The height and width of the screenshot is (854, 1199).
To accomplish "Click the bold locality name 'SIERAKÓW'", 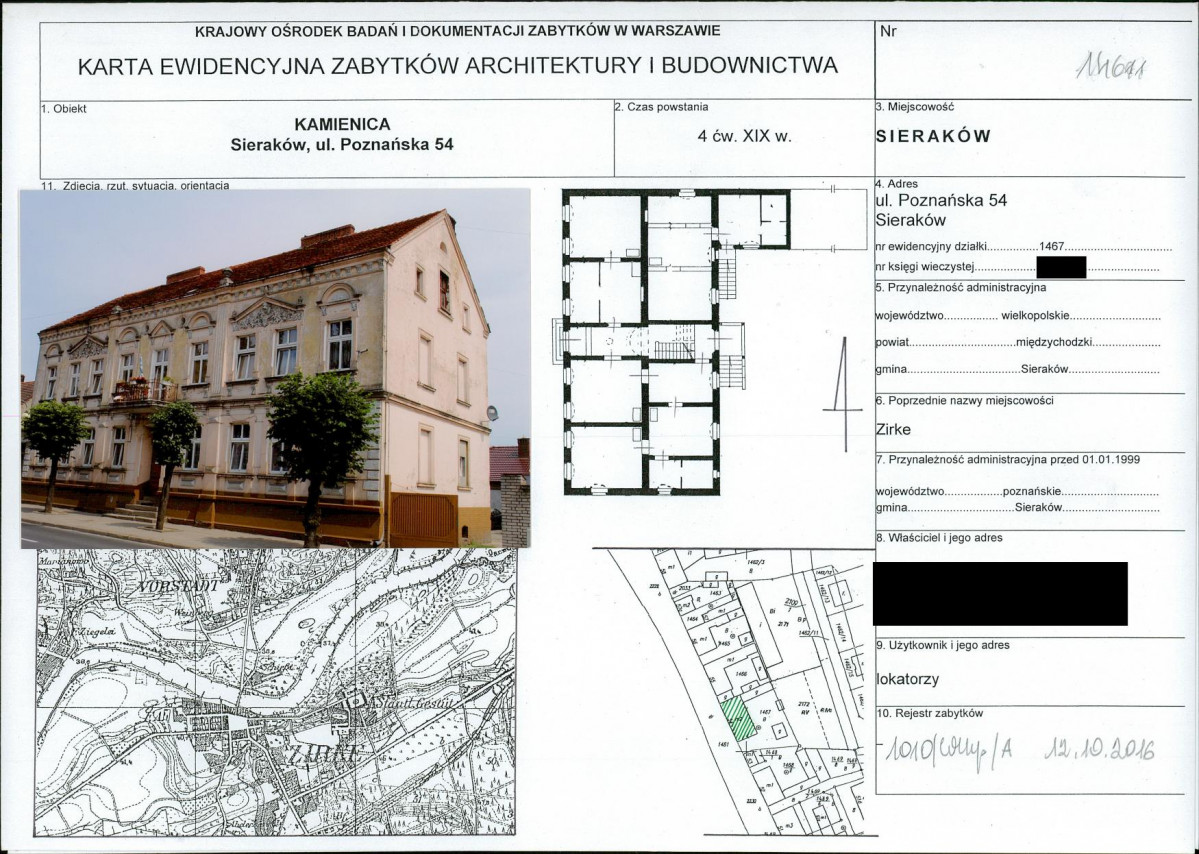I will [x=934, y=136].
